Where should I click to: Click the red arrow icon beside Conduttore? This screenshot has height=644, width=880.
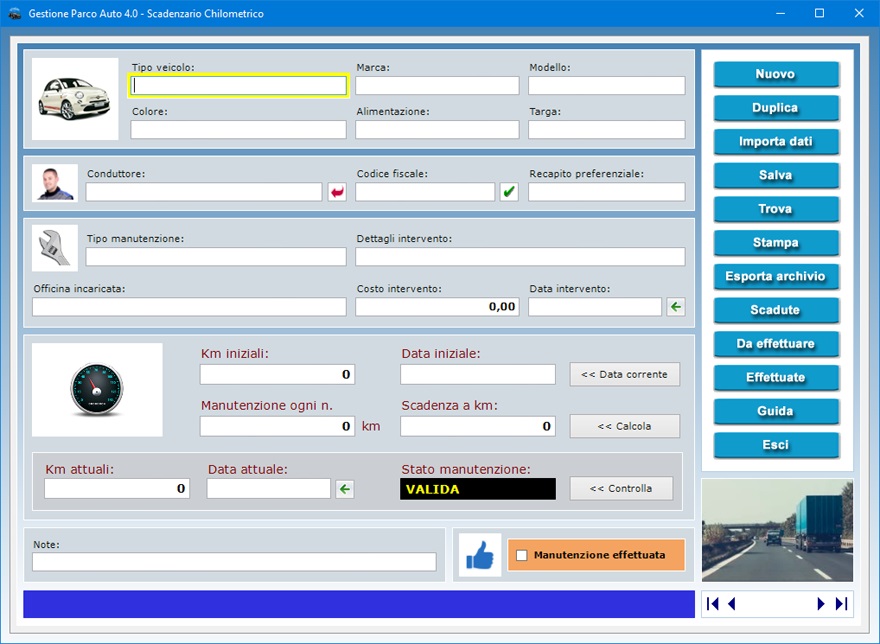click(337, 192)
